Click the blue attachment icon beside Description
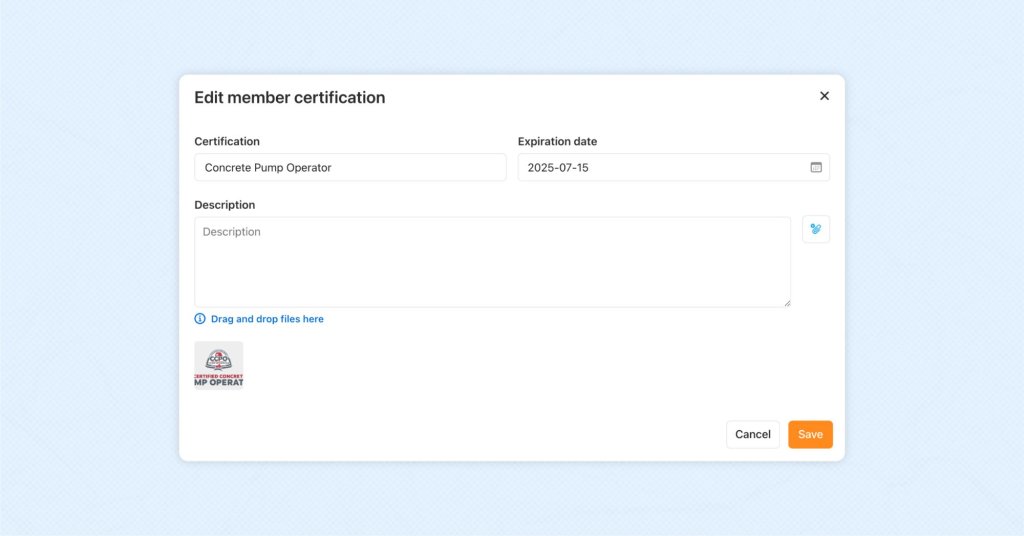The height and width of the screenshot is (536, 1024). click(816, 229)
